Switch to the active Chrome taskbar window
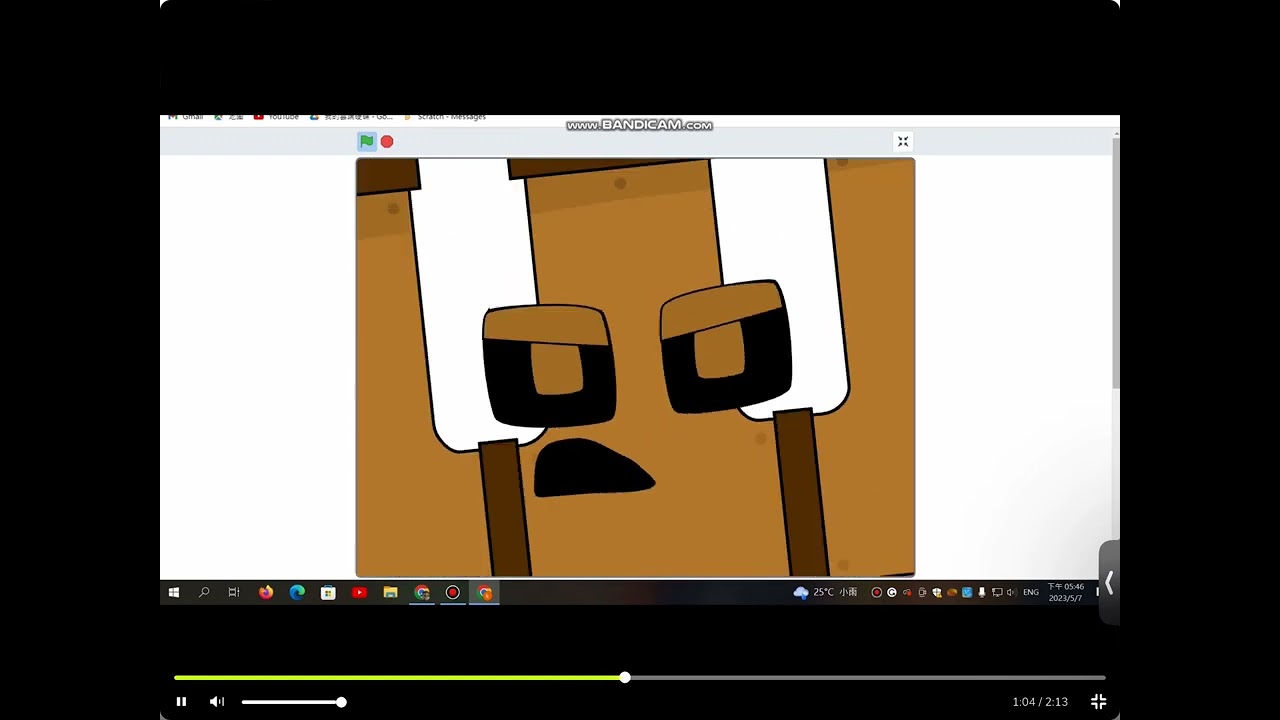 [x=485, y=593]
